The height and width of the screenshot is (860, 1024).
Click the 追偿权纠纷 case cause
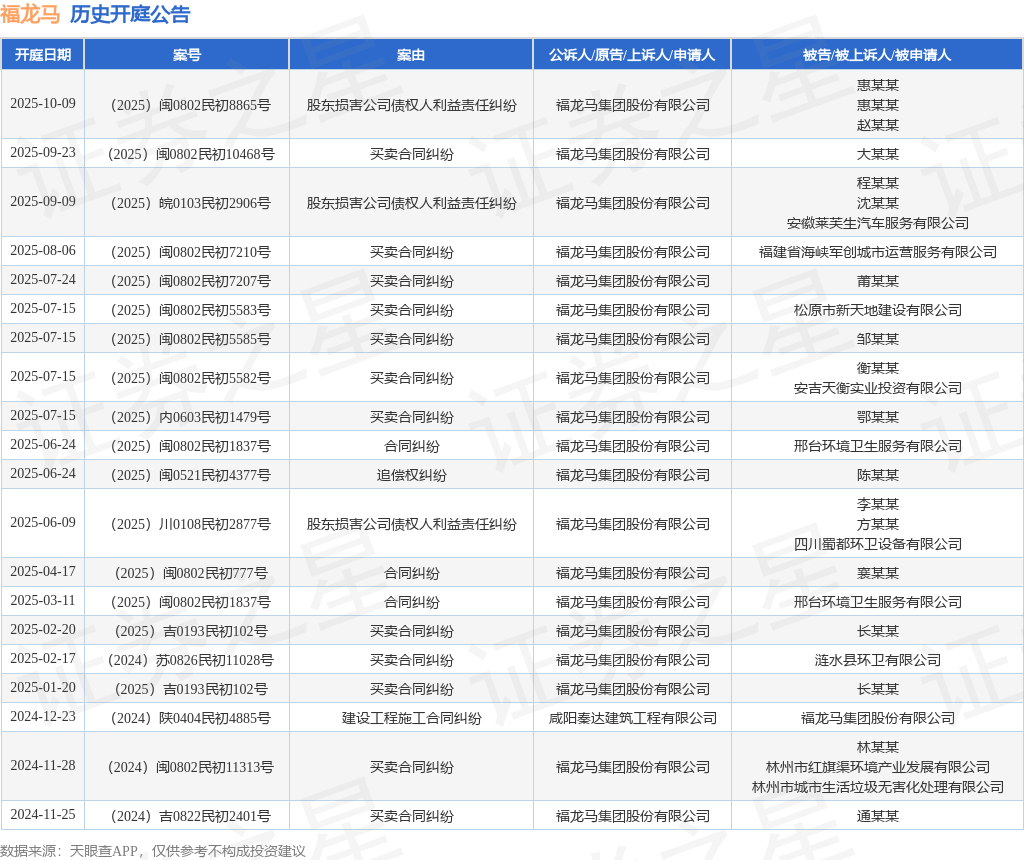coord(411,475)
